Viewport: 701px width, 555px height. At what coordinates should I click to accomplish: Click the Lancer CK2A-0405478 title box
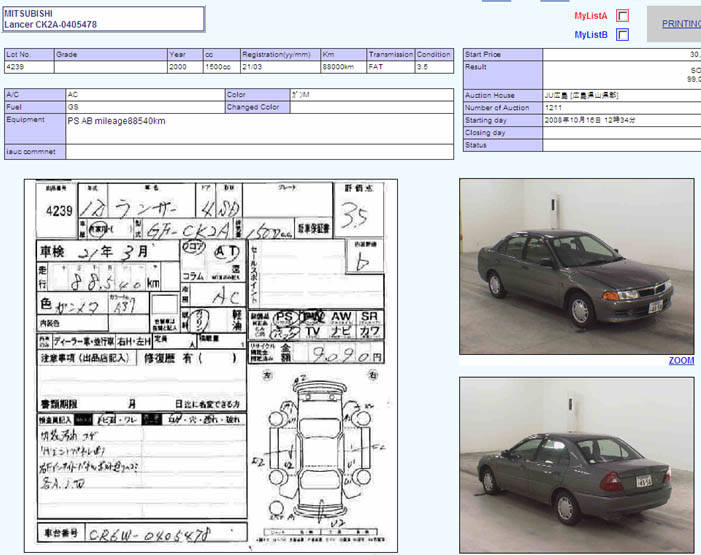pyautogui.click(x=104, y=19)
